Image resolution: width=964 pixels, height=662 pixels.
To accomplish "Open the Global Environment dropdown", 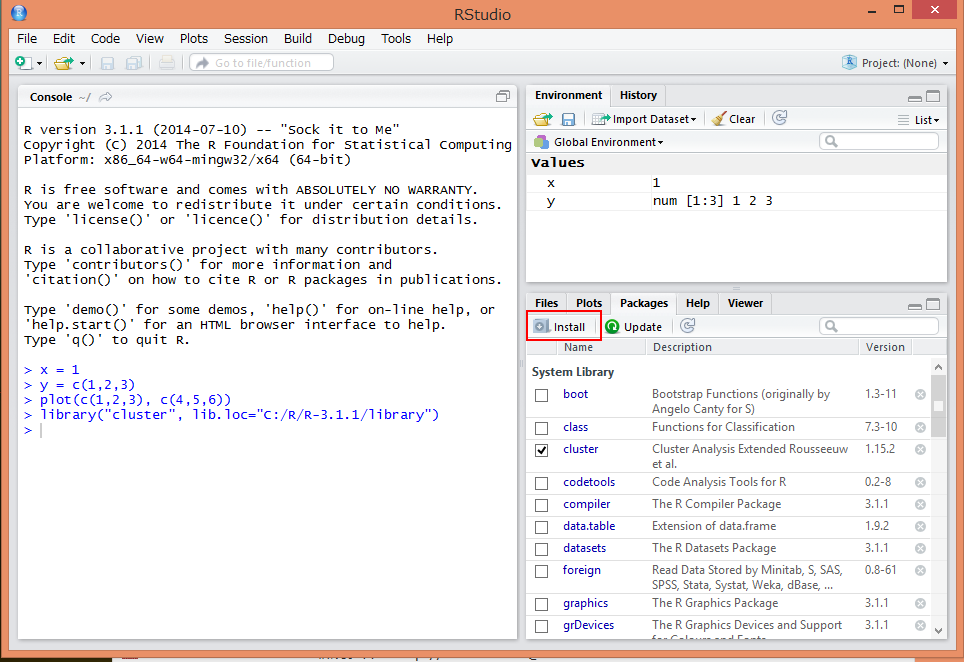I will (x=599, y=142).
